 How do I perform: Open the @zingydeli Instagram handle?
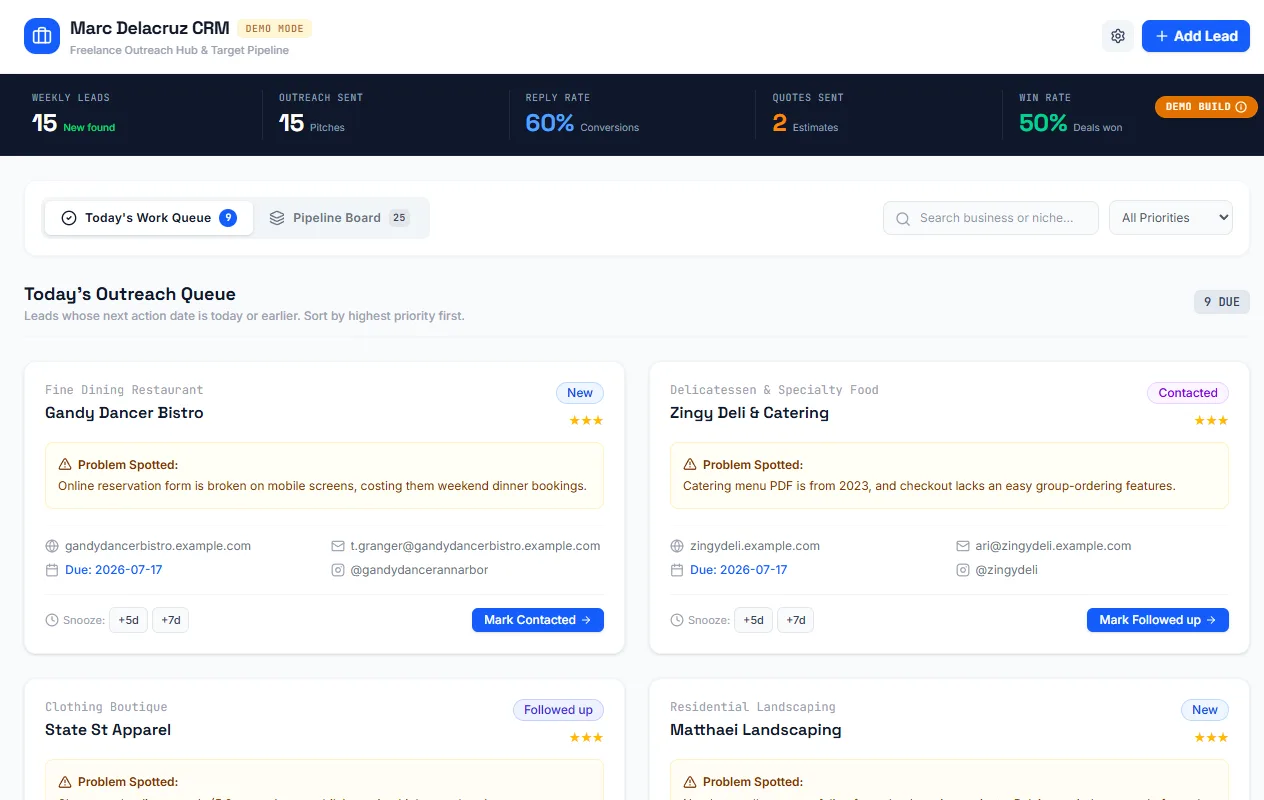click(x=1006, y=570)
